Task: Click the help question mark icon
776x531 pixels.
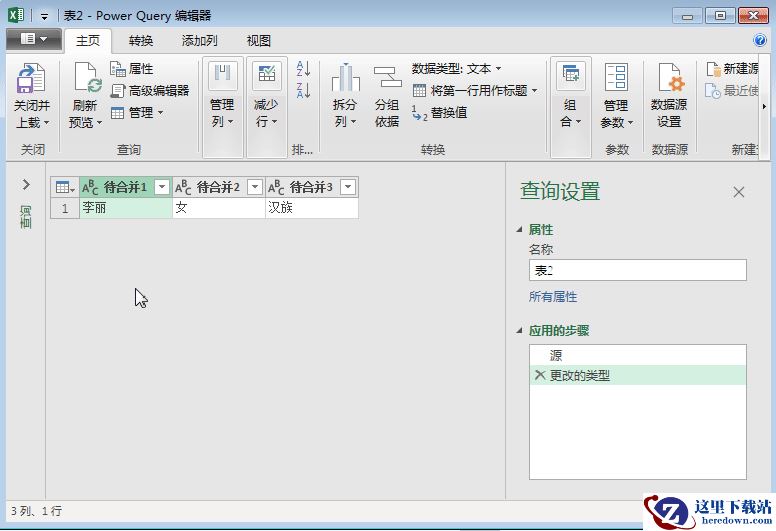Action: point(760,40)
